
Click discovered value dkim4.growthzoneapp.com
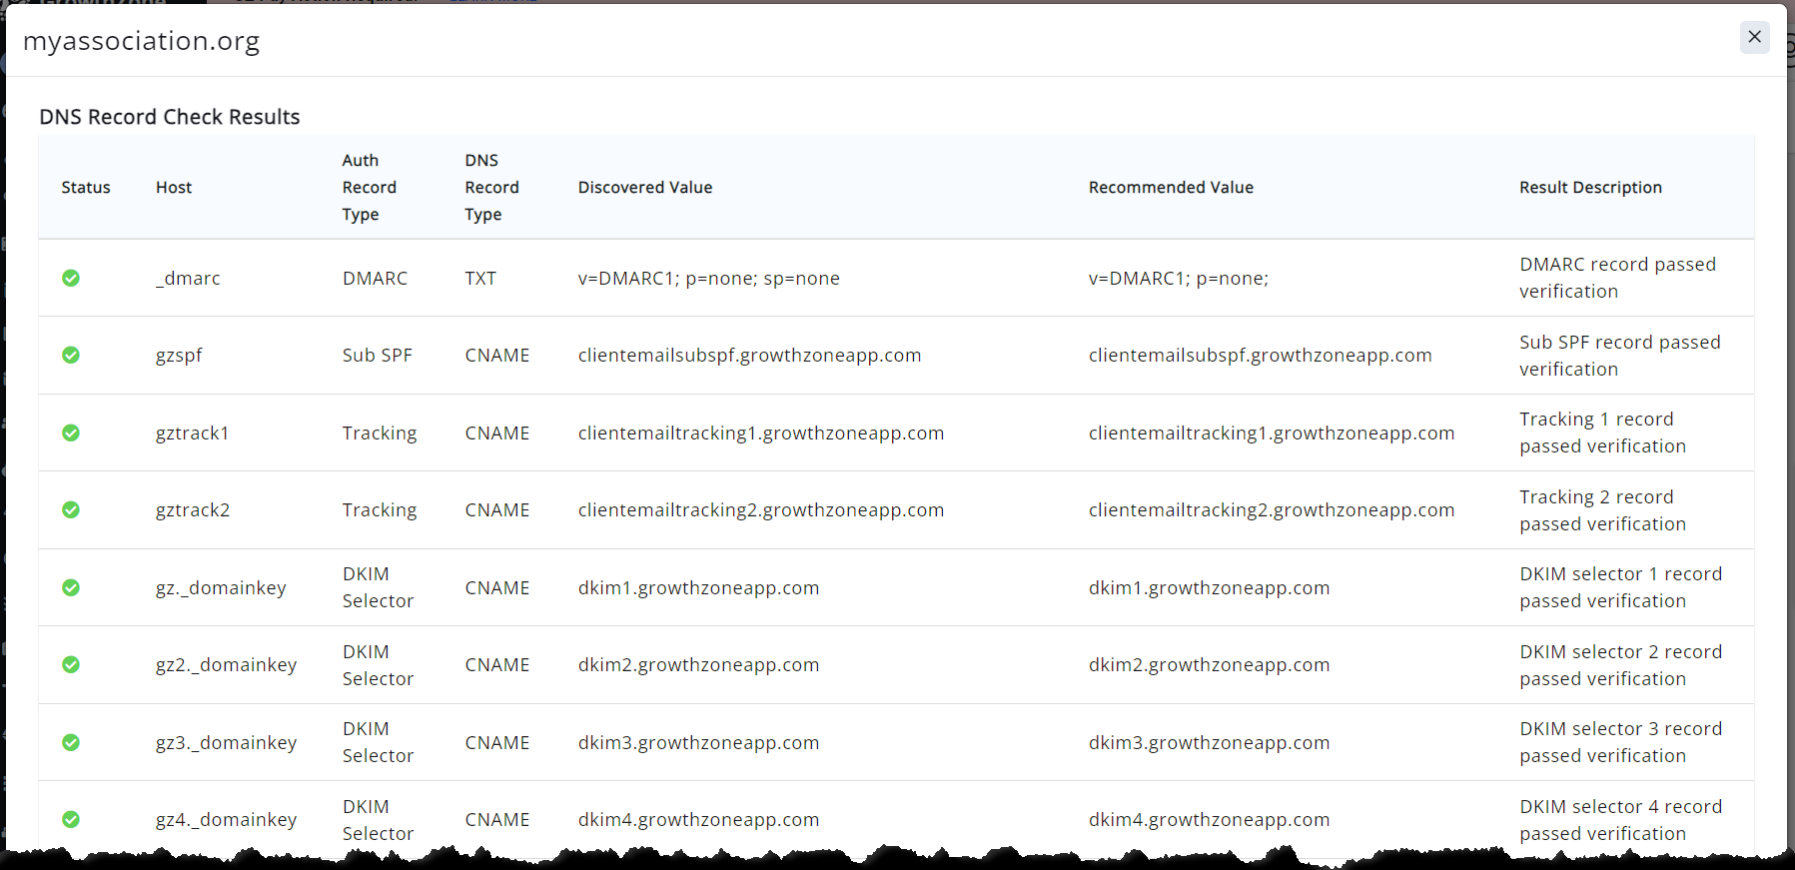point(698,820)
